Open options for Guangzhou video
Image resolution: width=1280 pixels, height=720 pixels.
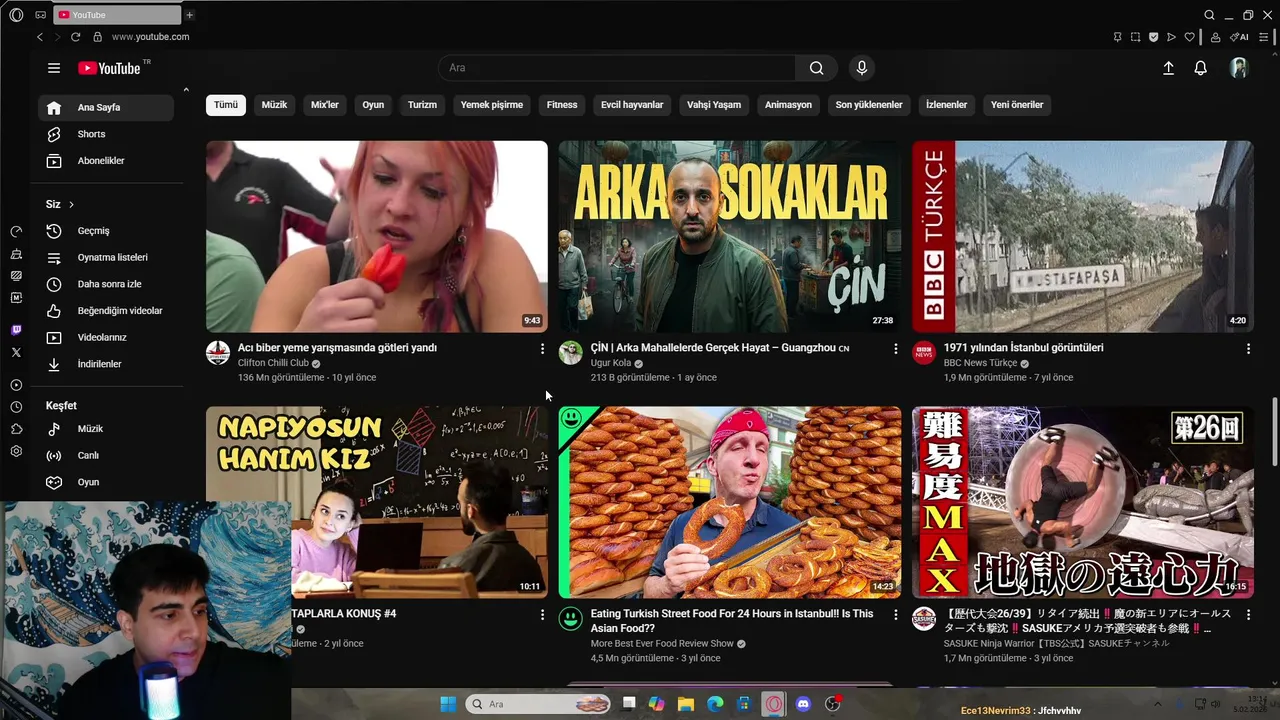click(x=895, y=349)
